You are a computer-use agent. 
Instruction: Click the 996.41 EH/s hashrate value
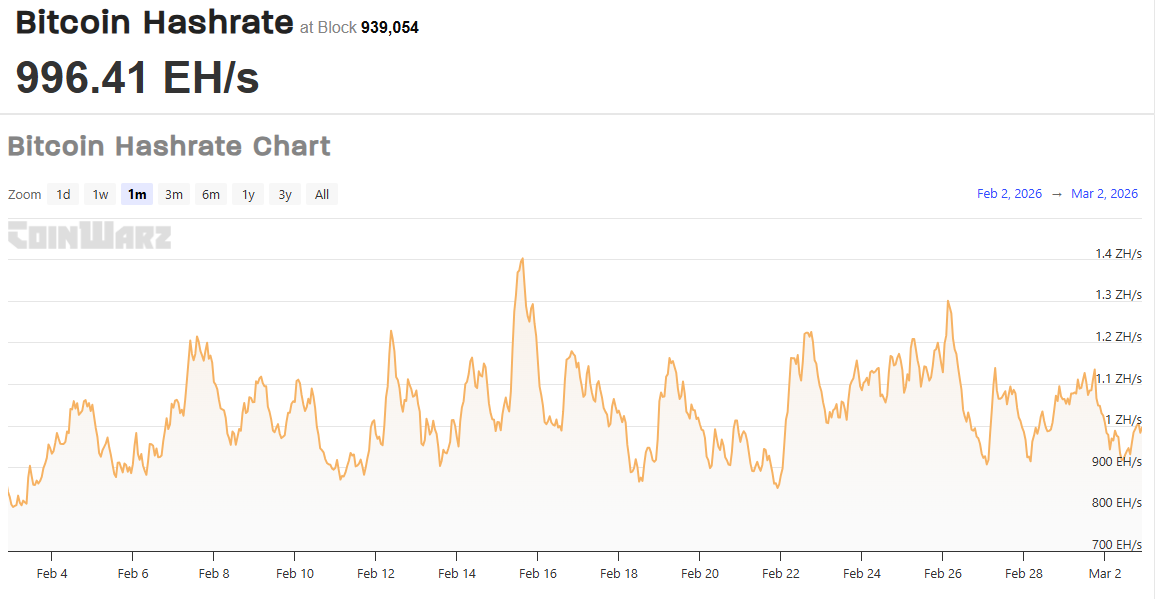[137, 77]
